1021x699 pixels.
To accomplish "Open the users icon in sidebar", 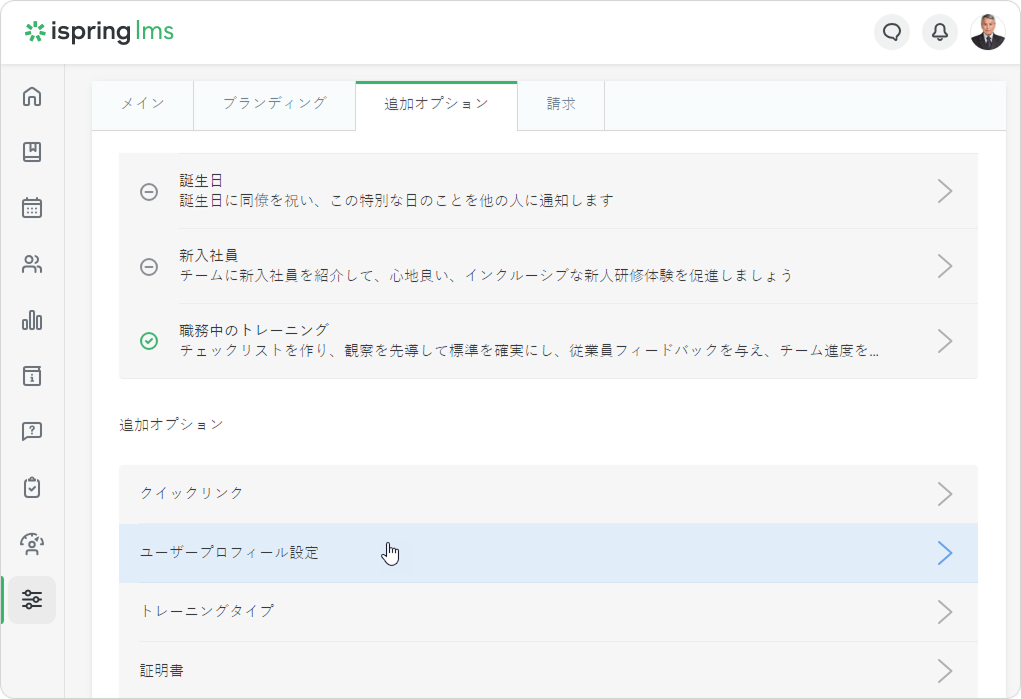I will [32, 265].
